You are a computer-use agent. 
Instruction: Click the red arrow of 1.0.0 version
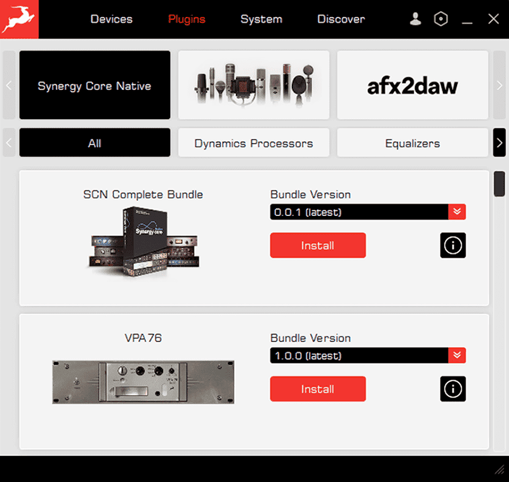tap(457, 355)
